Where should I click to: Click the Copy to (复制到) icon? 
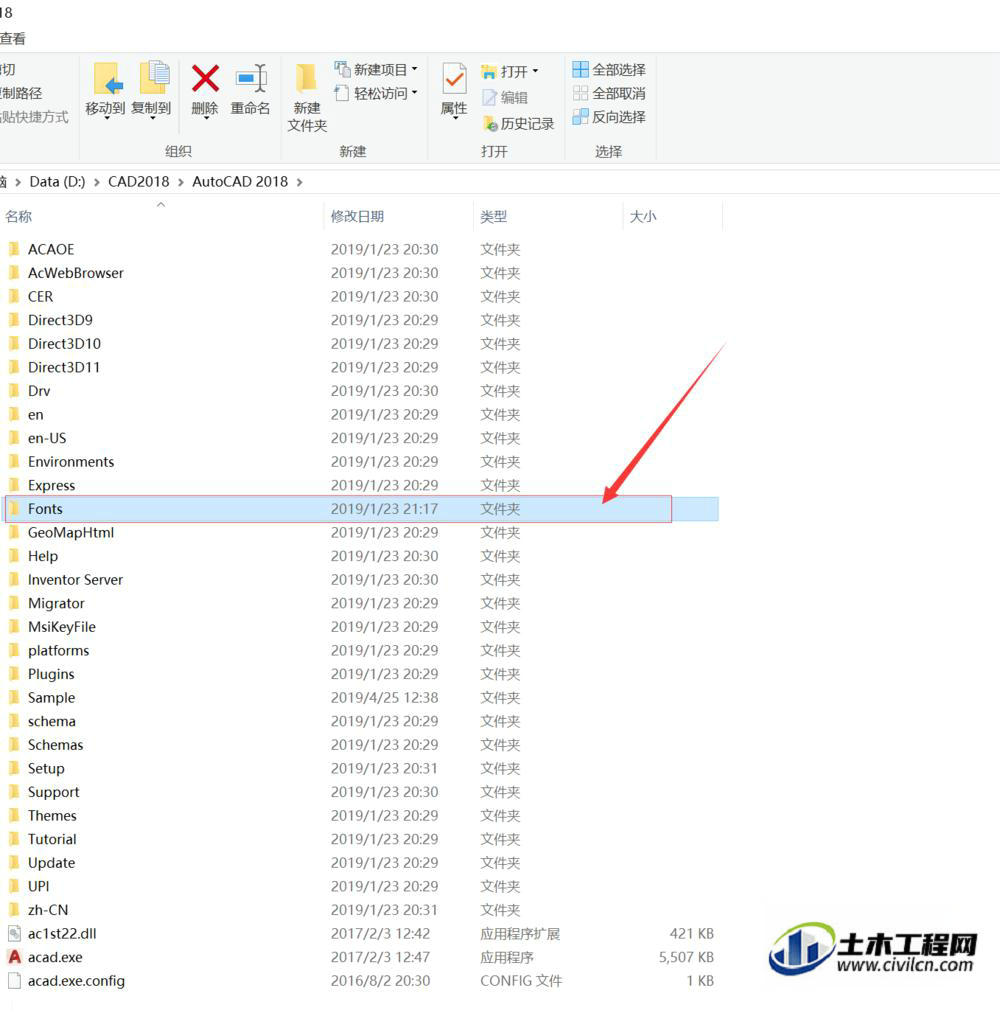pos(154,78)
